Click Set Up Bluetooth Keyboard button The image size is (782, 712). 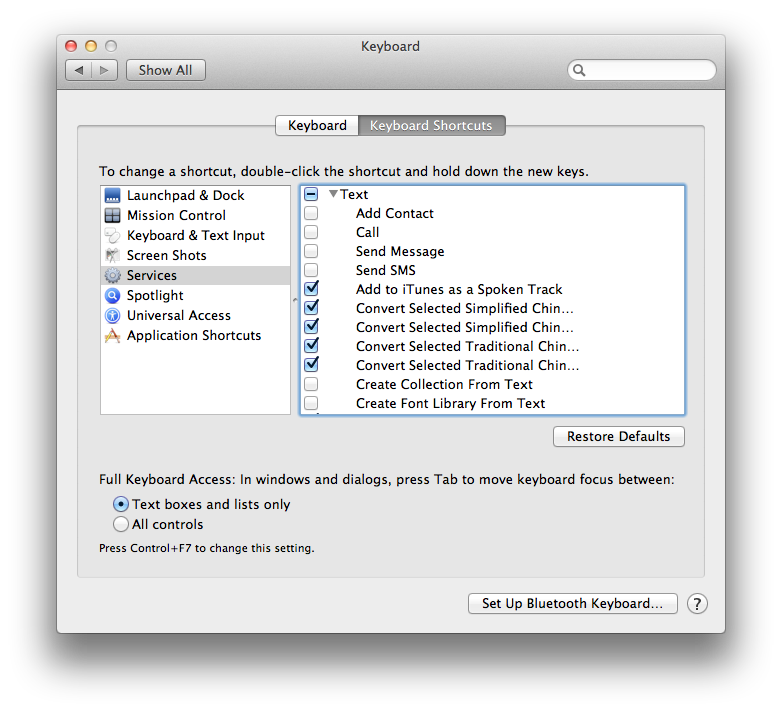573,604
